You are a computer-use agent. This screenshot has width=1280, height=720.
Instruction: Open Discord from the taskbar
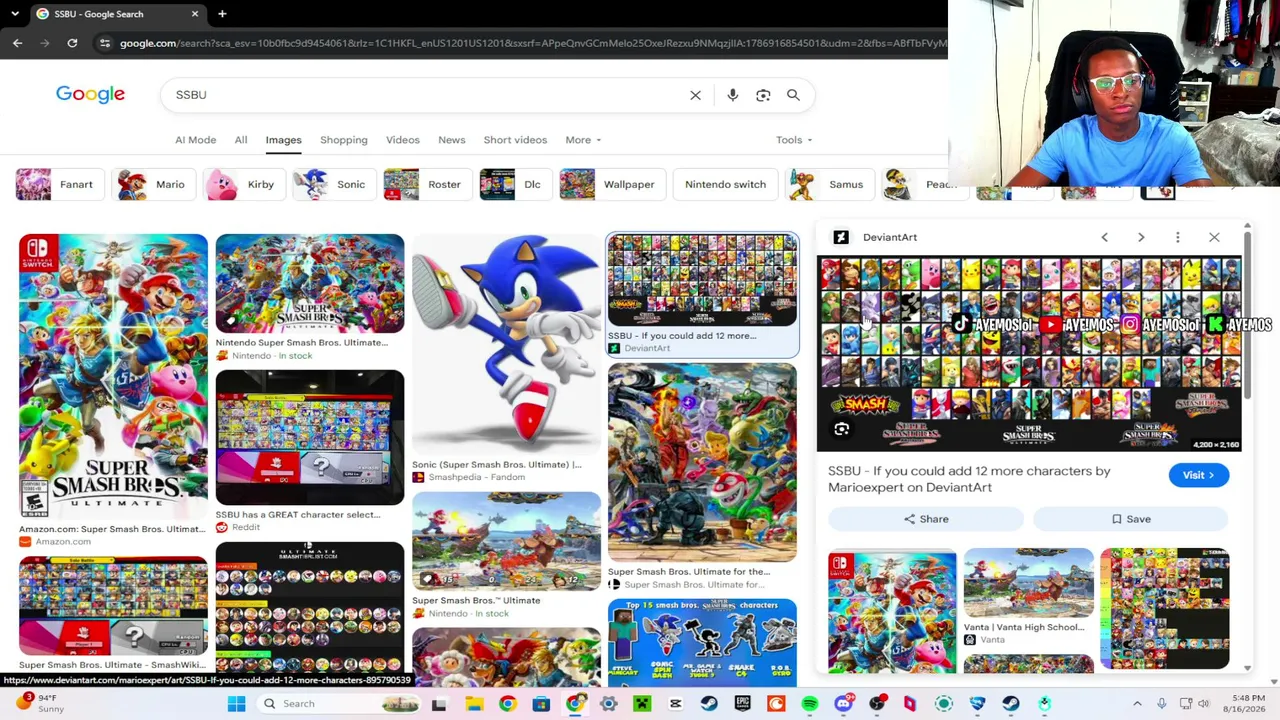(843, 704)
